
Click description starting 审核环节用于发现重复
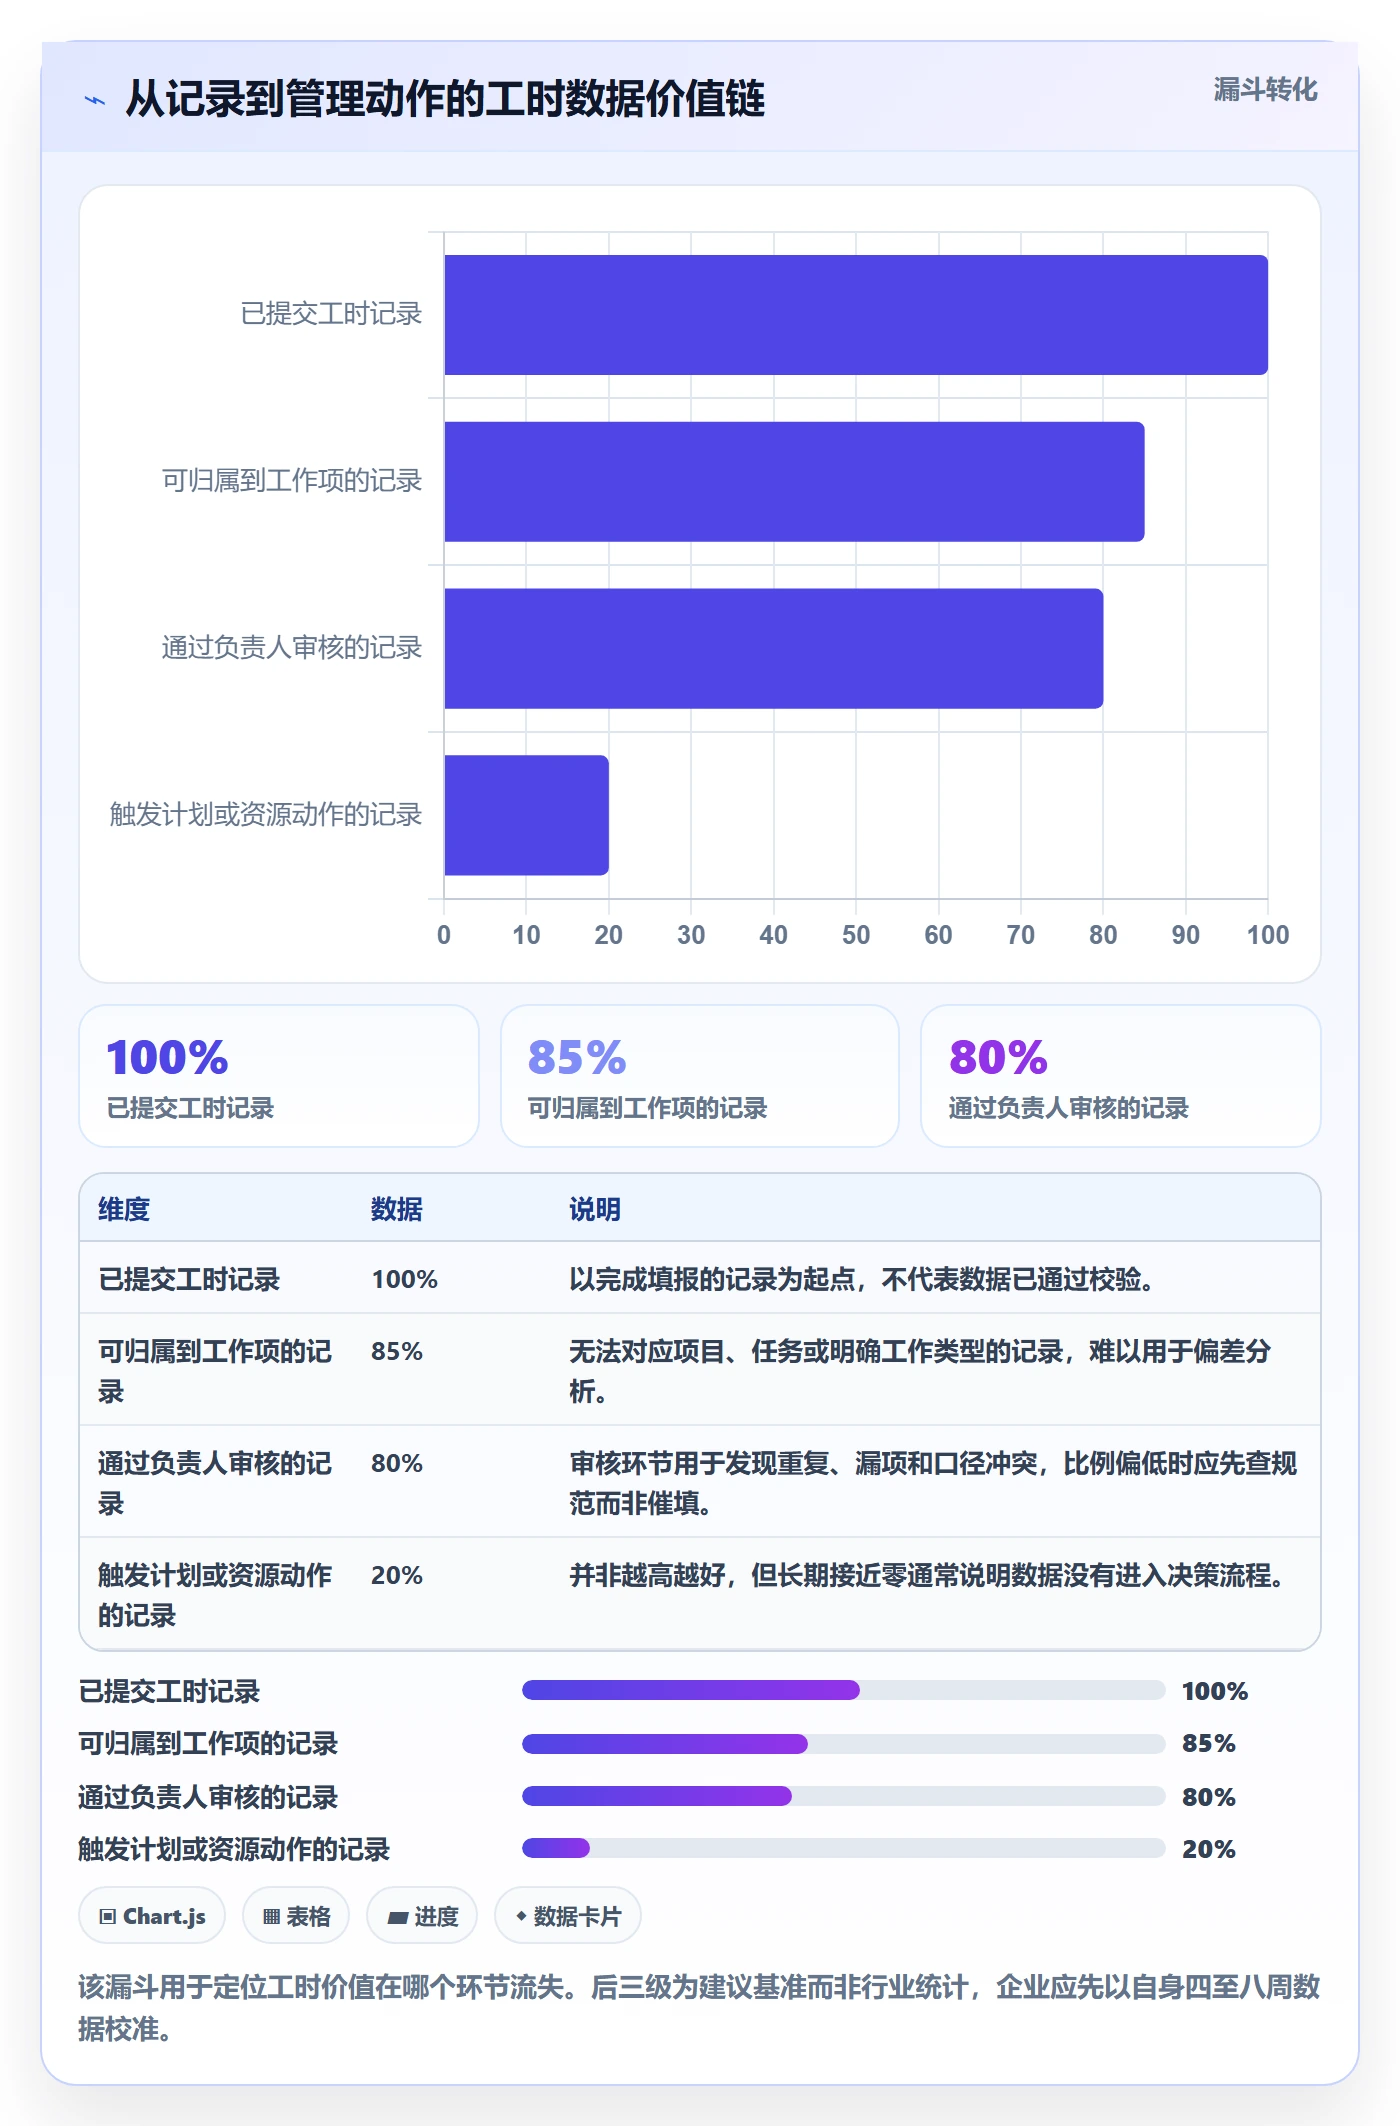(933, 1483)
